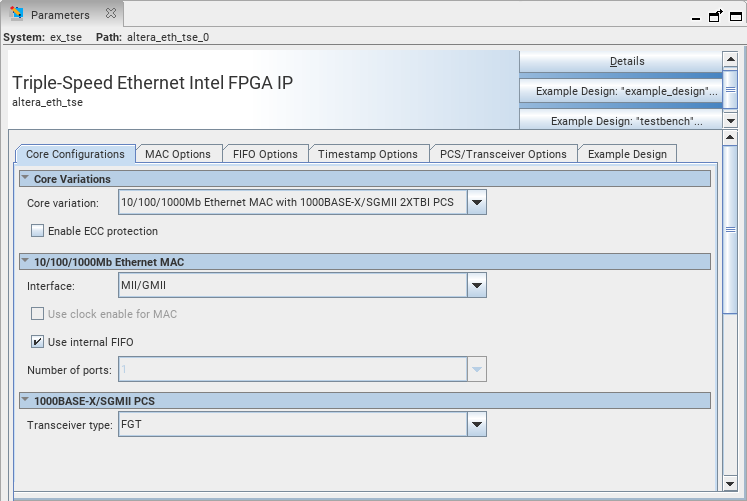
Task: Collapse the Core Variations section
Action: point(25,179)
